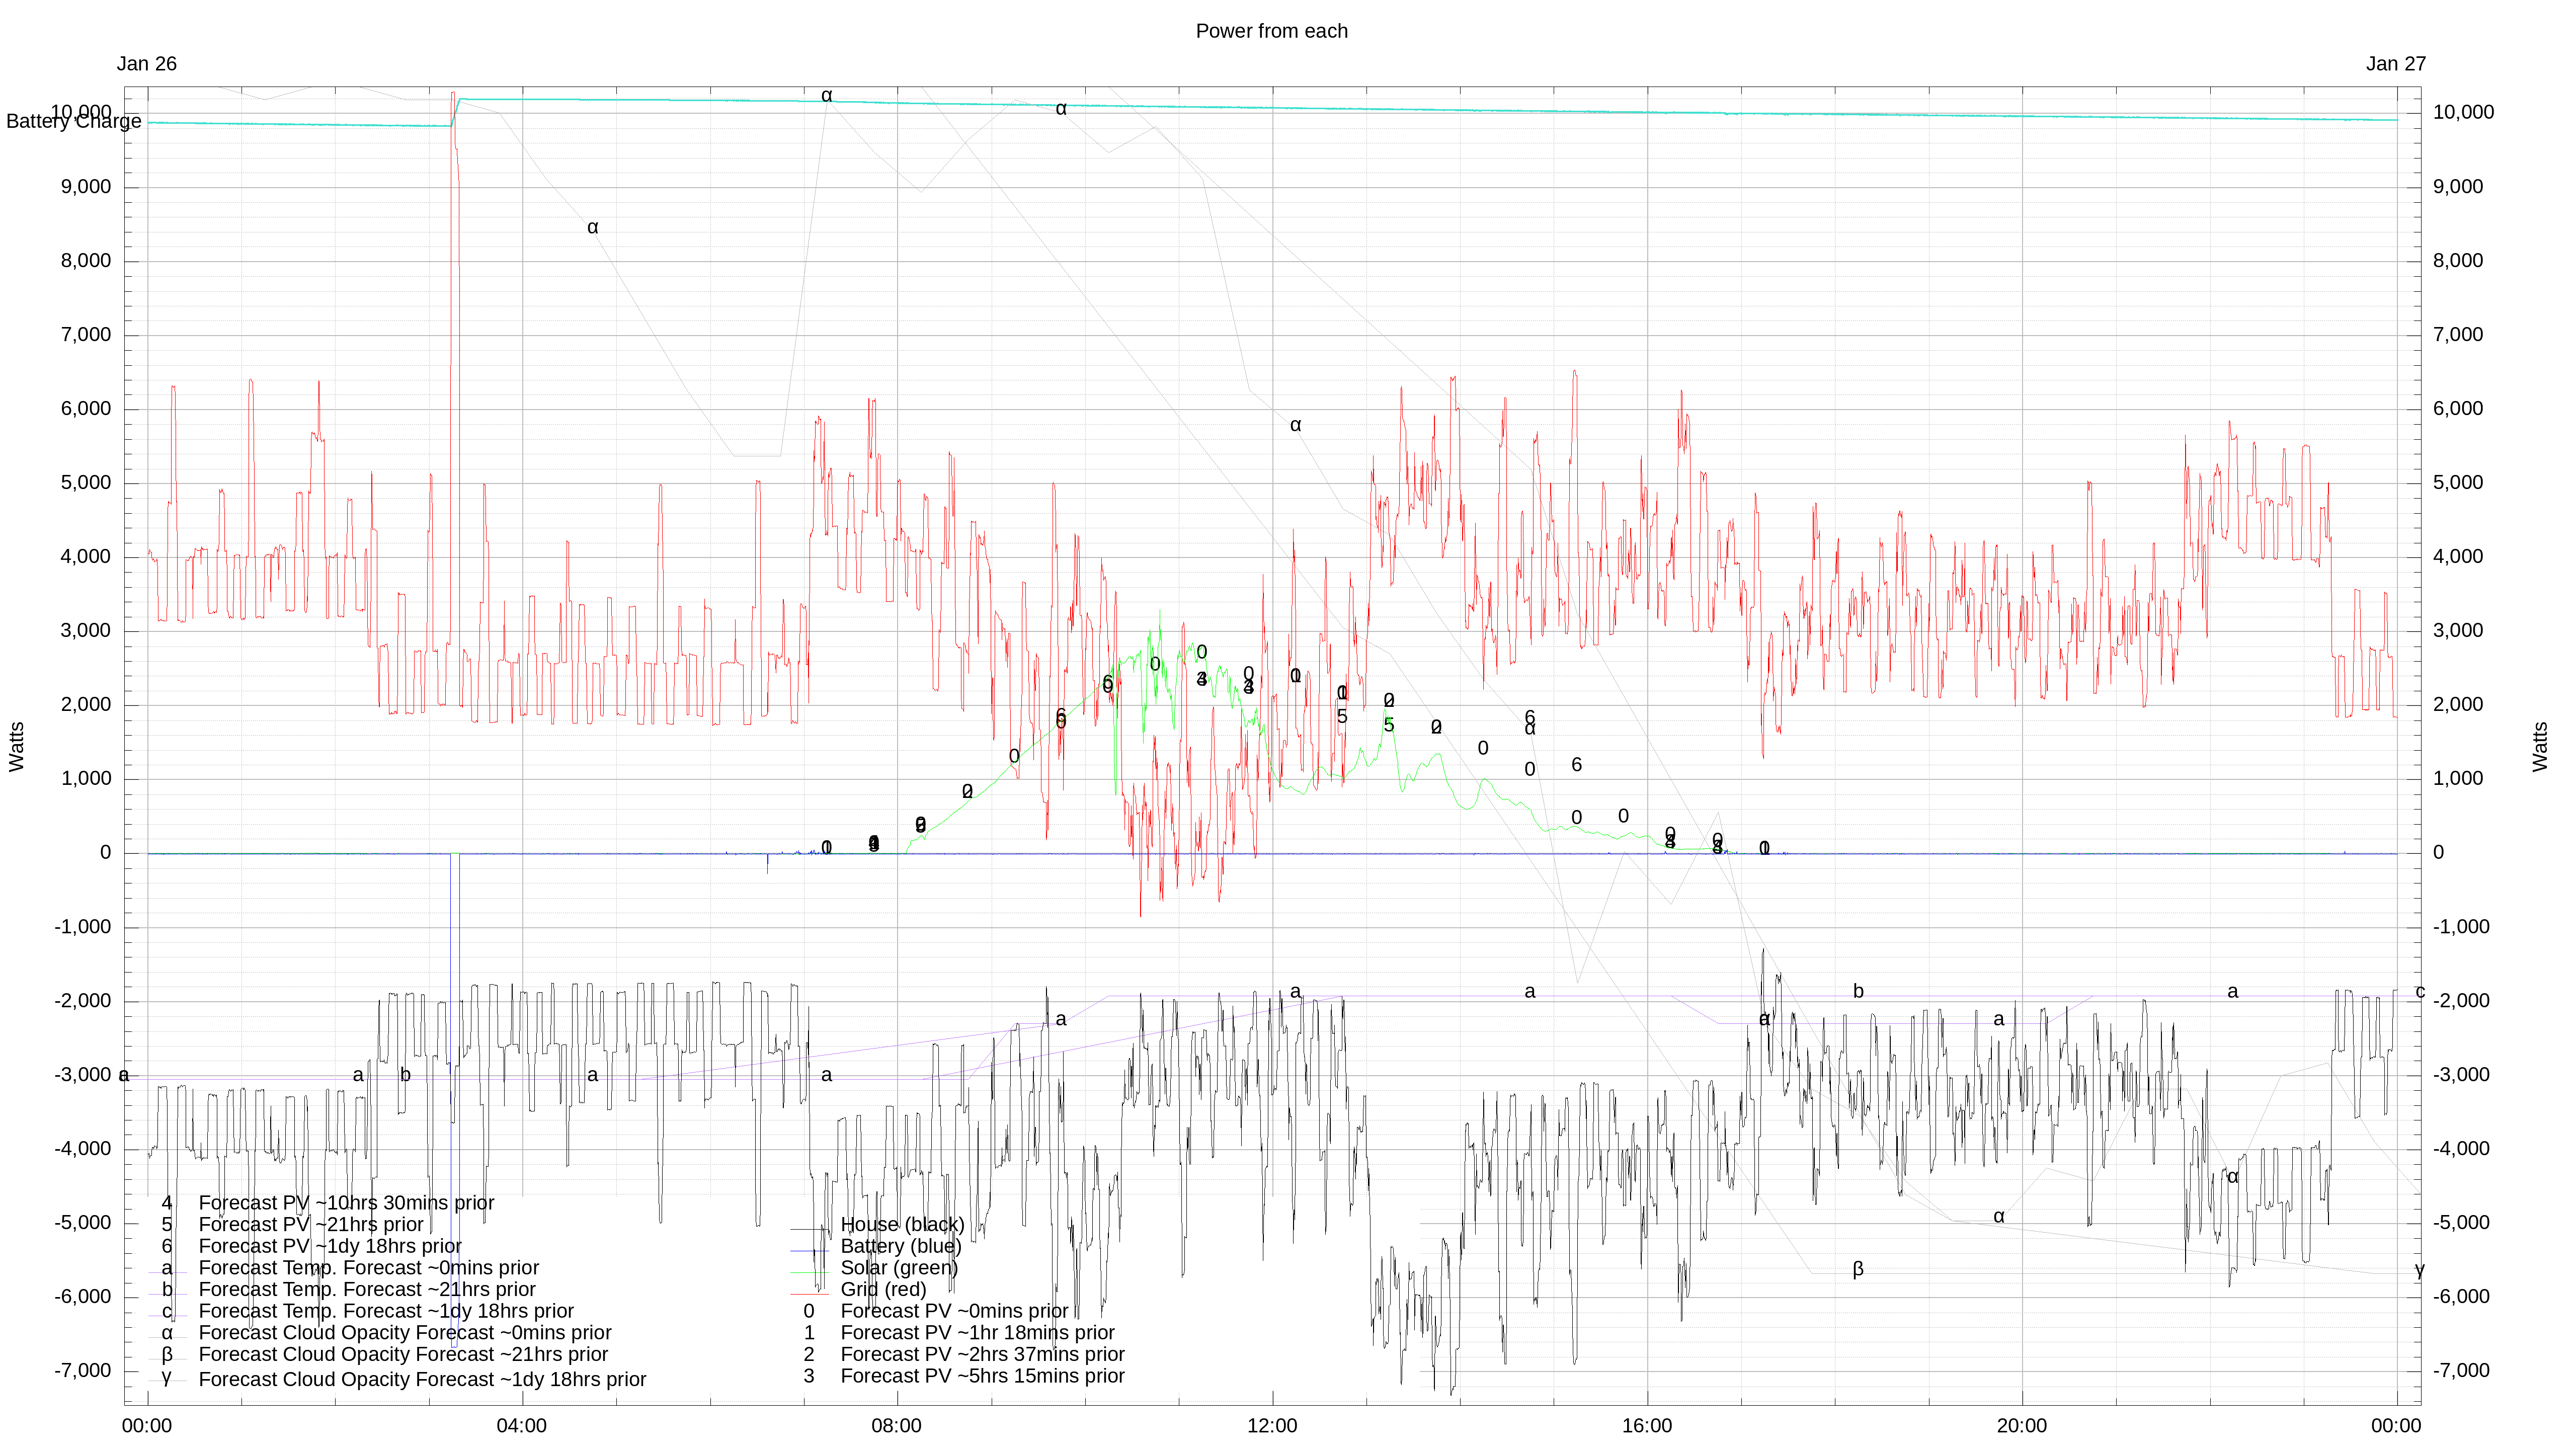Select the Solar (green) legend label
The image size is (2576, 1449).
coord(898,1269)
